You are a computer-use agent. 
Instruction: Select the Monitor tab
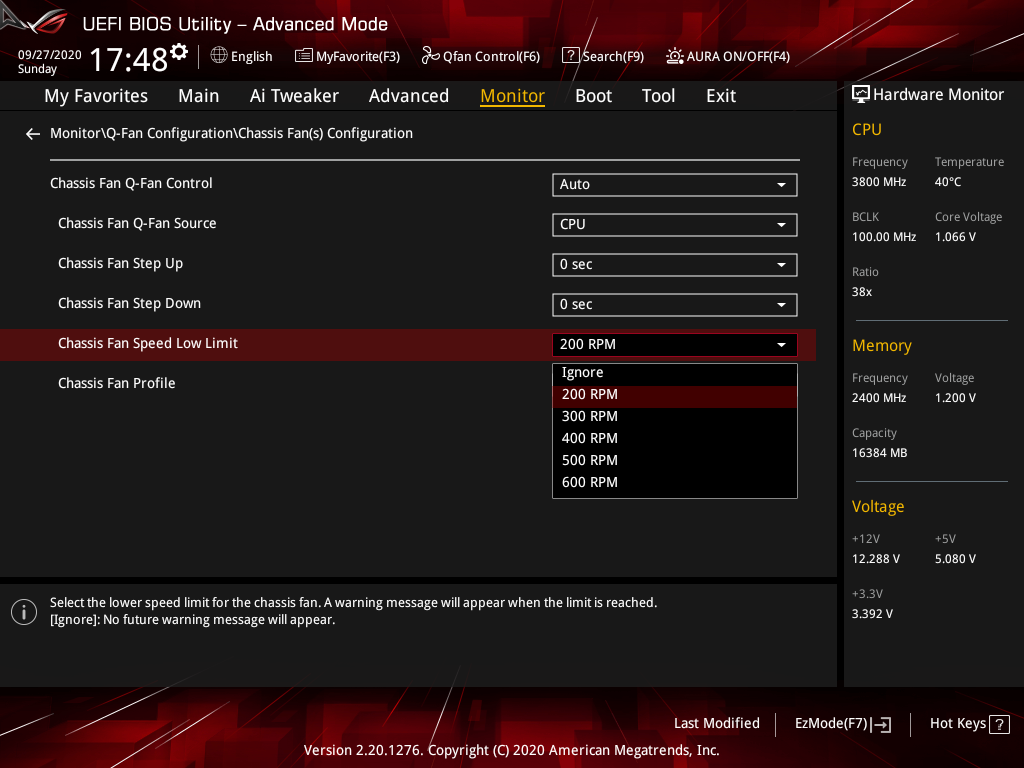[x=513, y=96]
